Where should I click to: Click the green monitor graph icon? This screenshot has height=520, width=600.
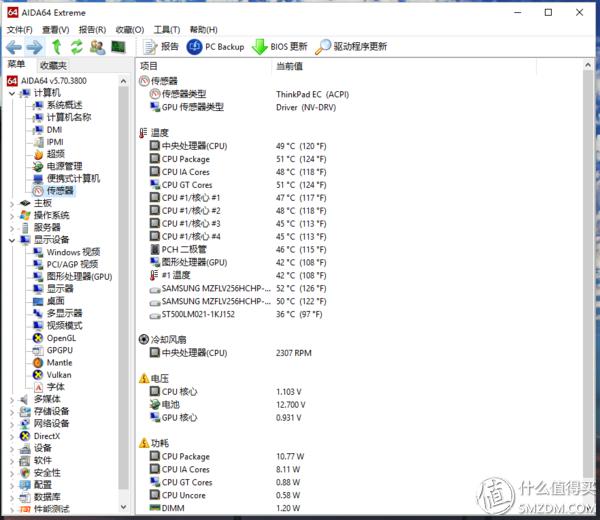pyautogui.click(x=118, y=47)
